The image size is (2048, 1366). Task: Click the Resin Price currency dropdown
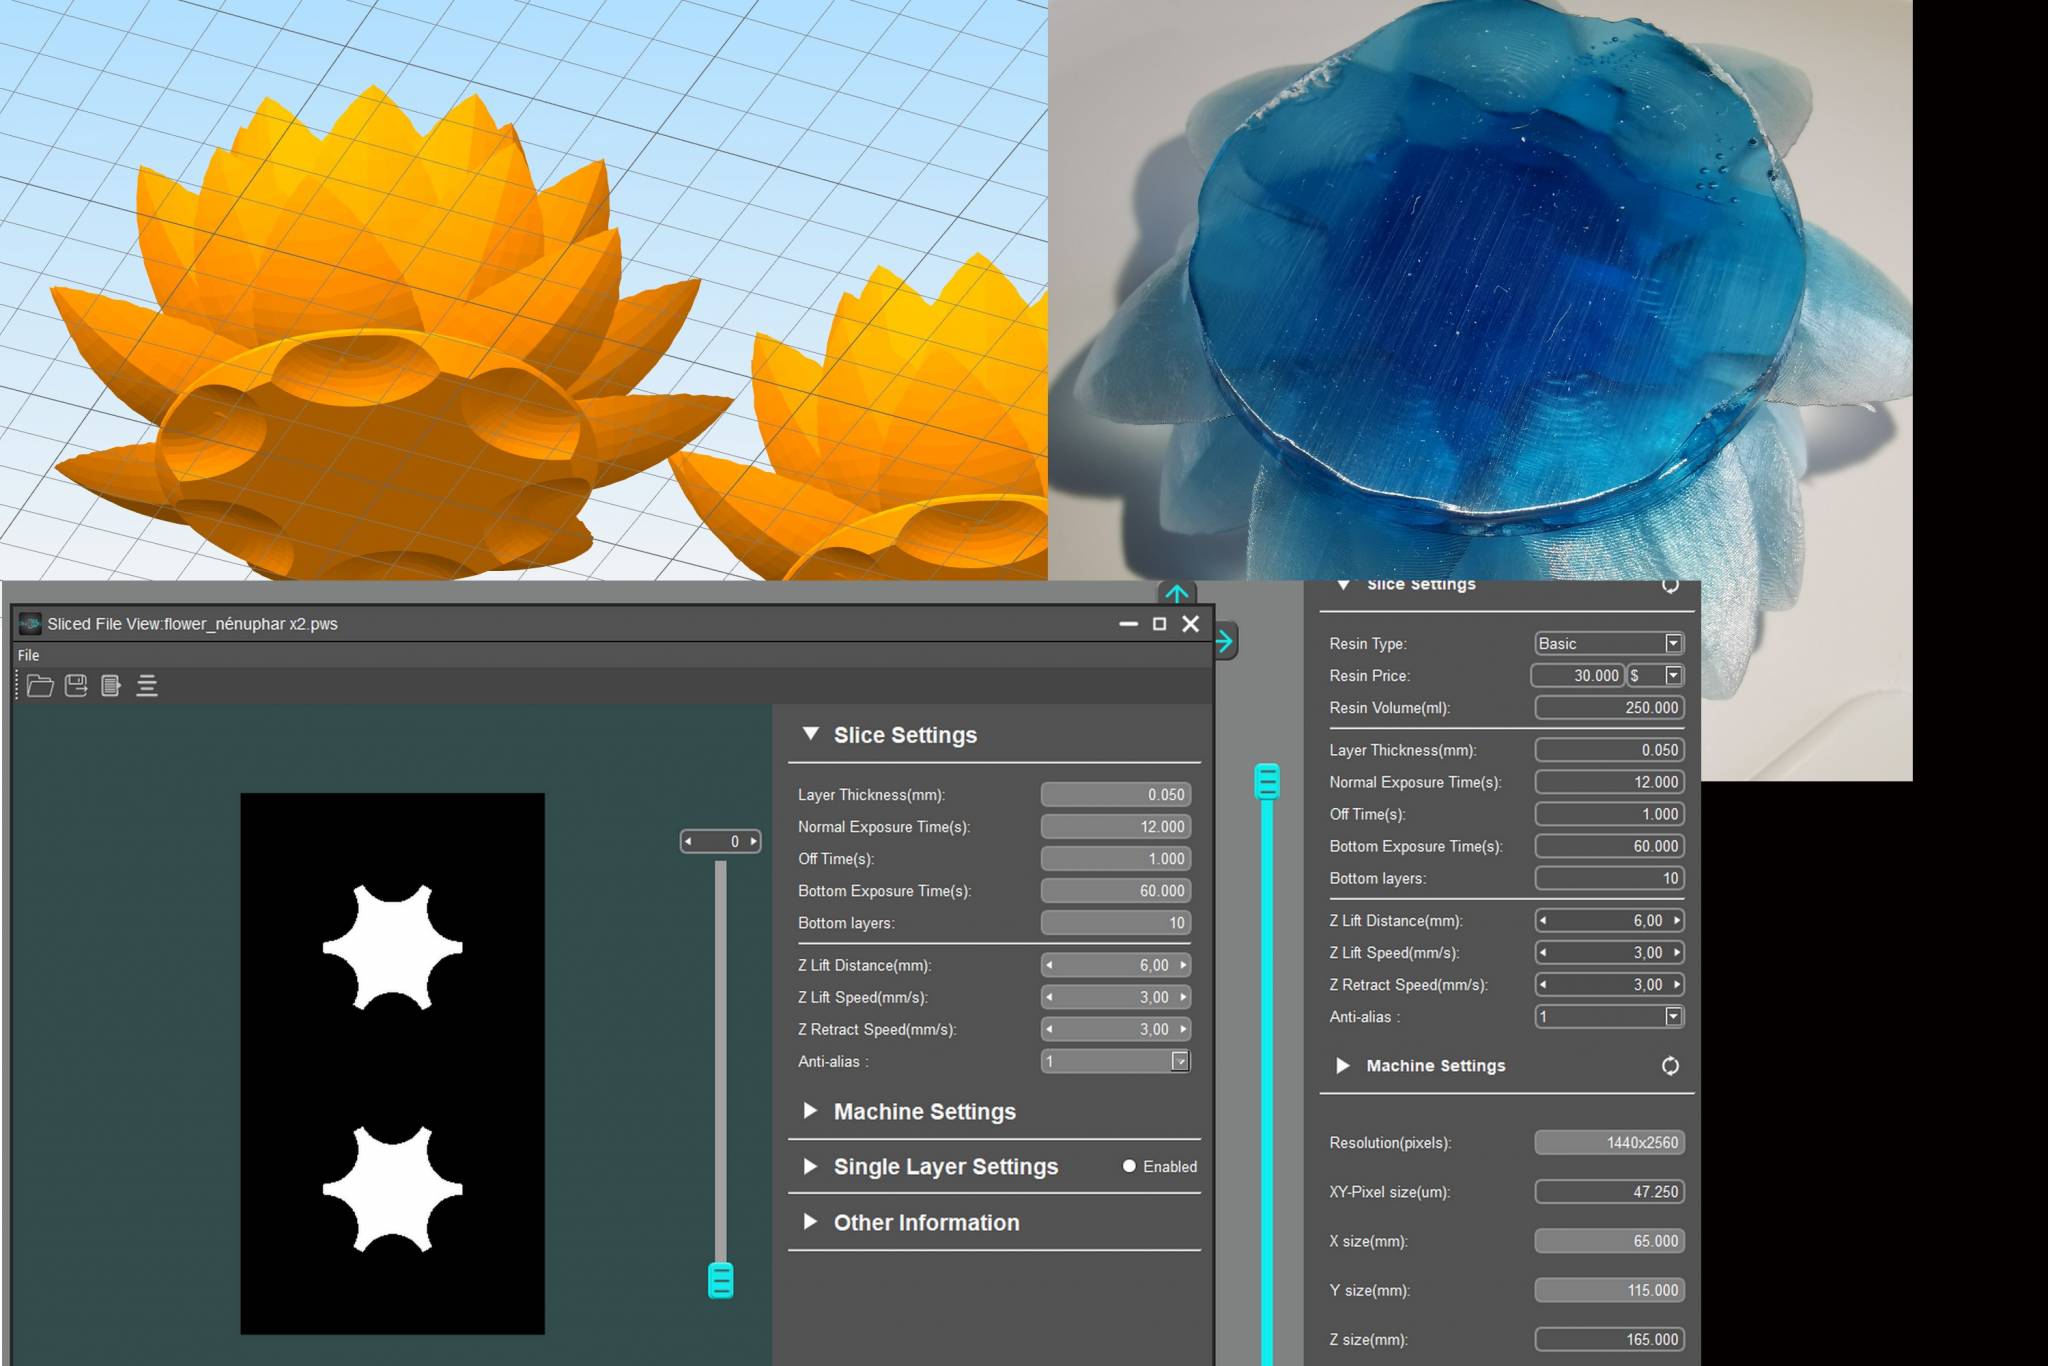[1656, 675]
